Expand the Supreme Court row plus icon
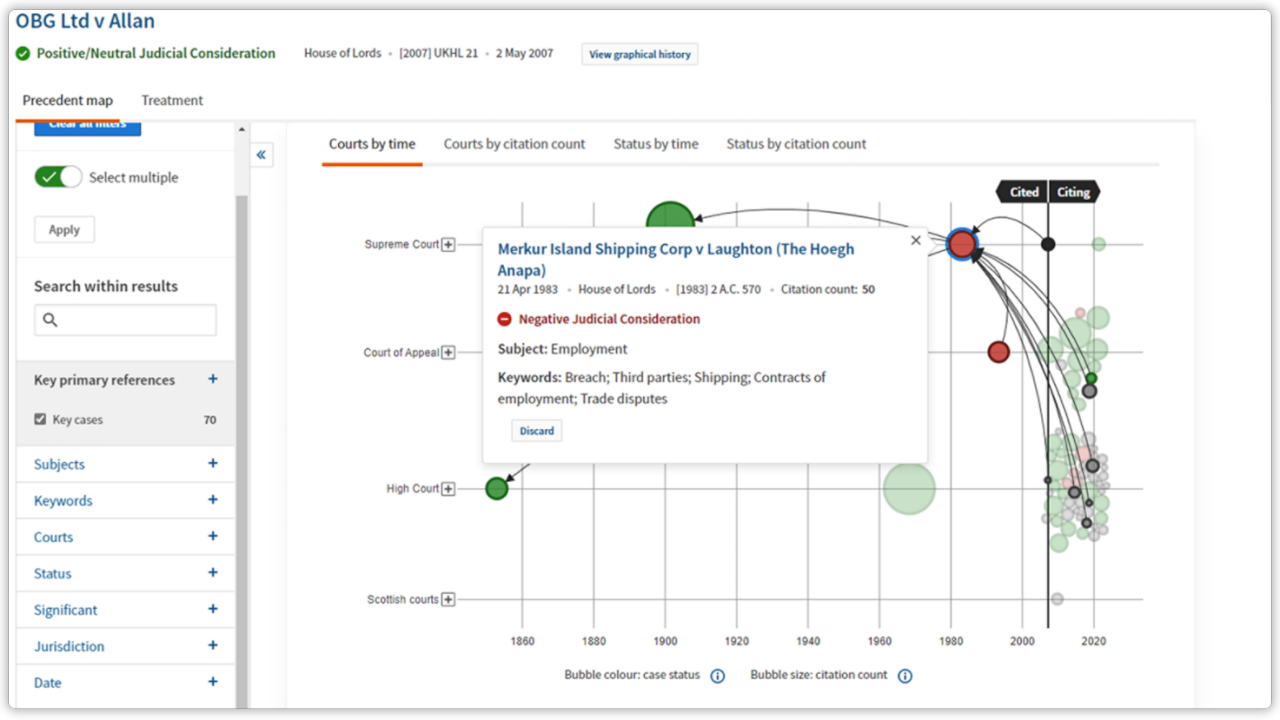The width and height of the screenshot is (1280, 720). tap(448, 243)
